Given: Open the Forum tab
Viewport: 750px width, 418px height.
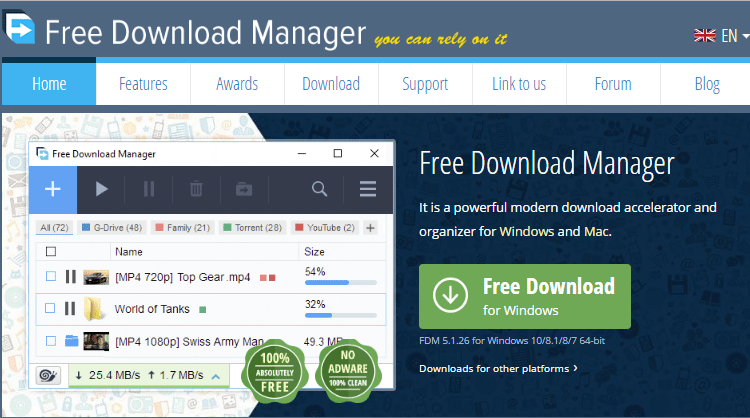Looking at the screenshot, I should pyautogui.click(x=613, y=84).
